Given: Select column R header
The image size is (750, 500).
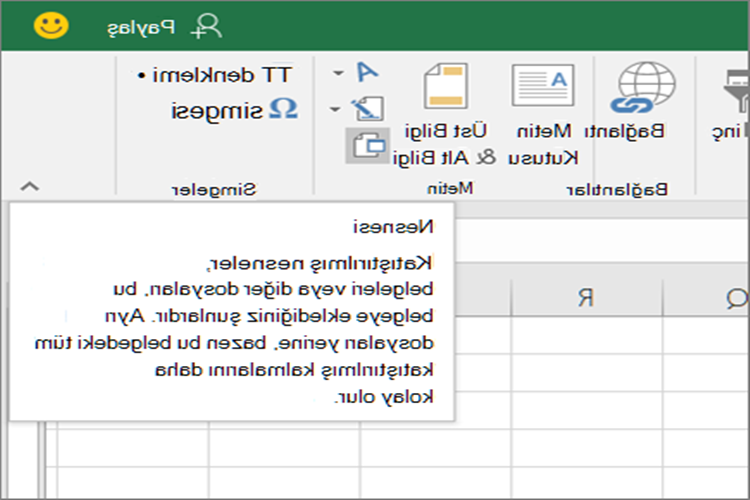Looking at the screenshot, I should [x=586, y=298].
